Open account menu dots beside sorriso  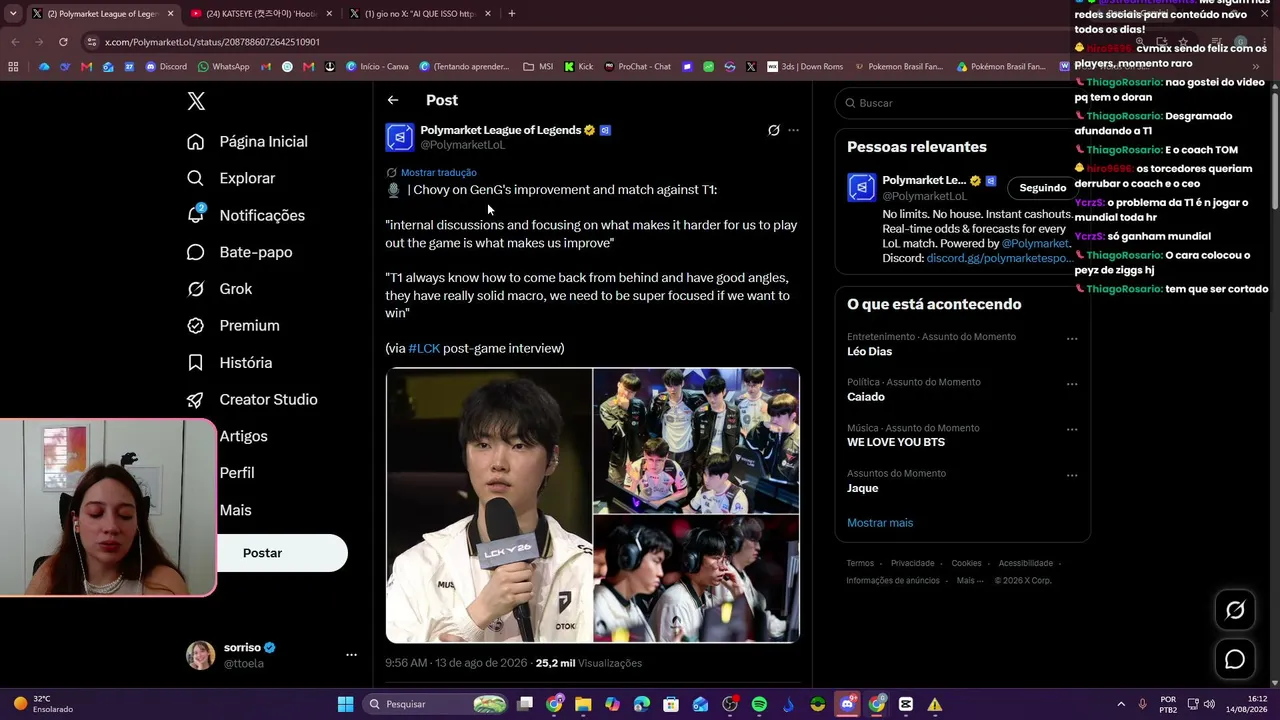[x=351, y=655]
